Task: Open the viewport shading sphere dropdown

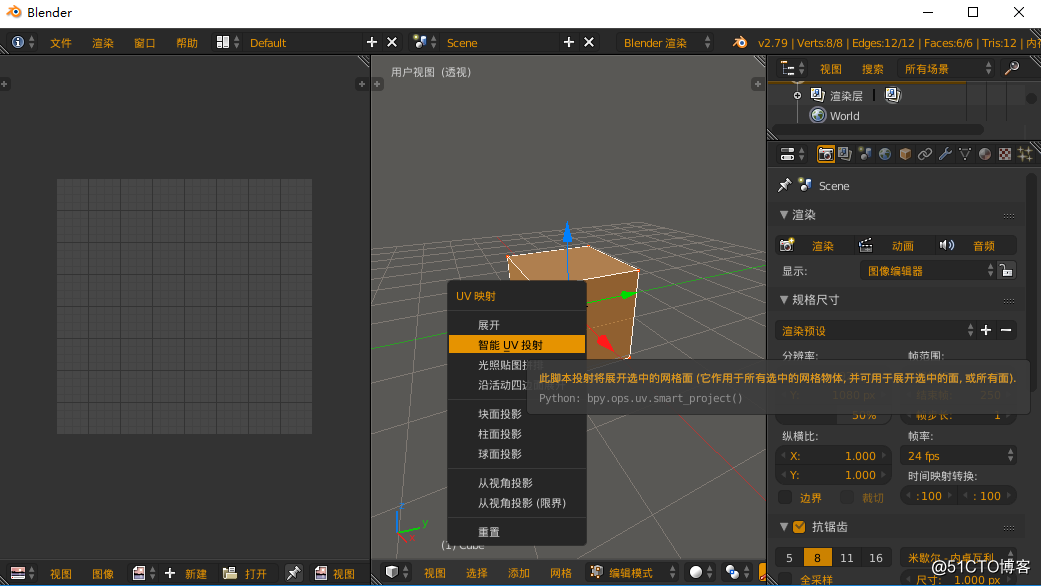Action: coord(700,573)
